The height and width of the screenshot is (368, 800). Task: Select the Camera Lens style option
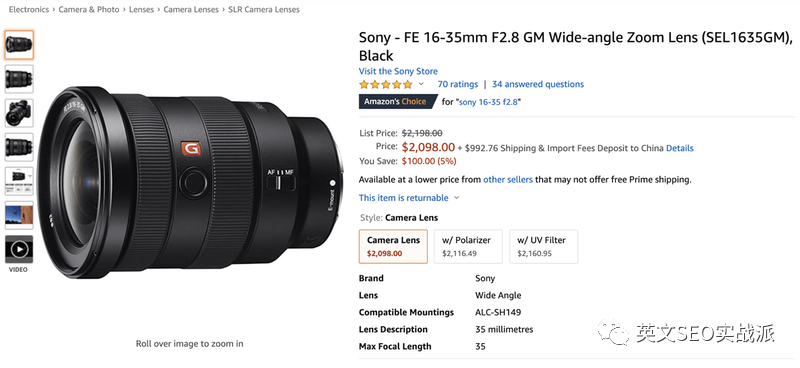coord(393,246)
